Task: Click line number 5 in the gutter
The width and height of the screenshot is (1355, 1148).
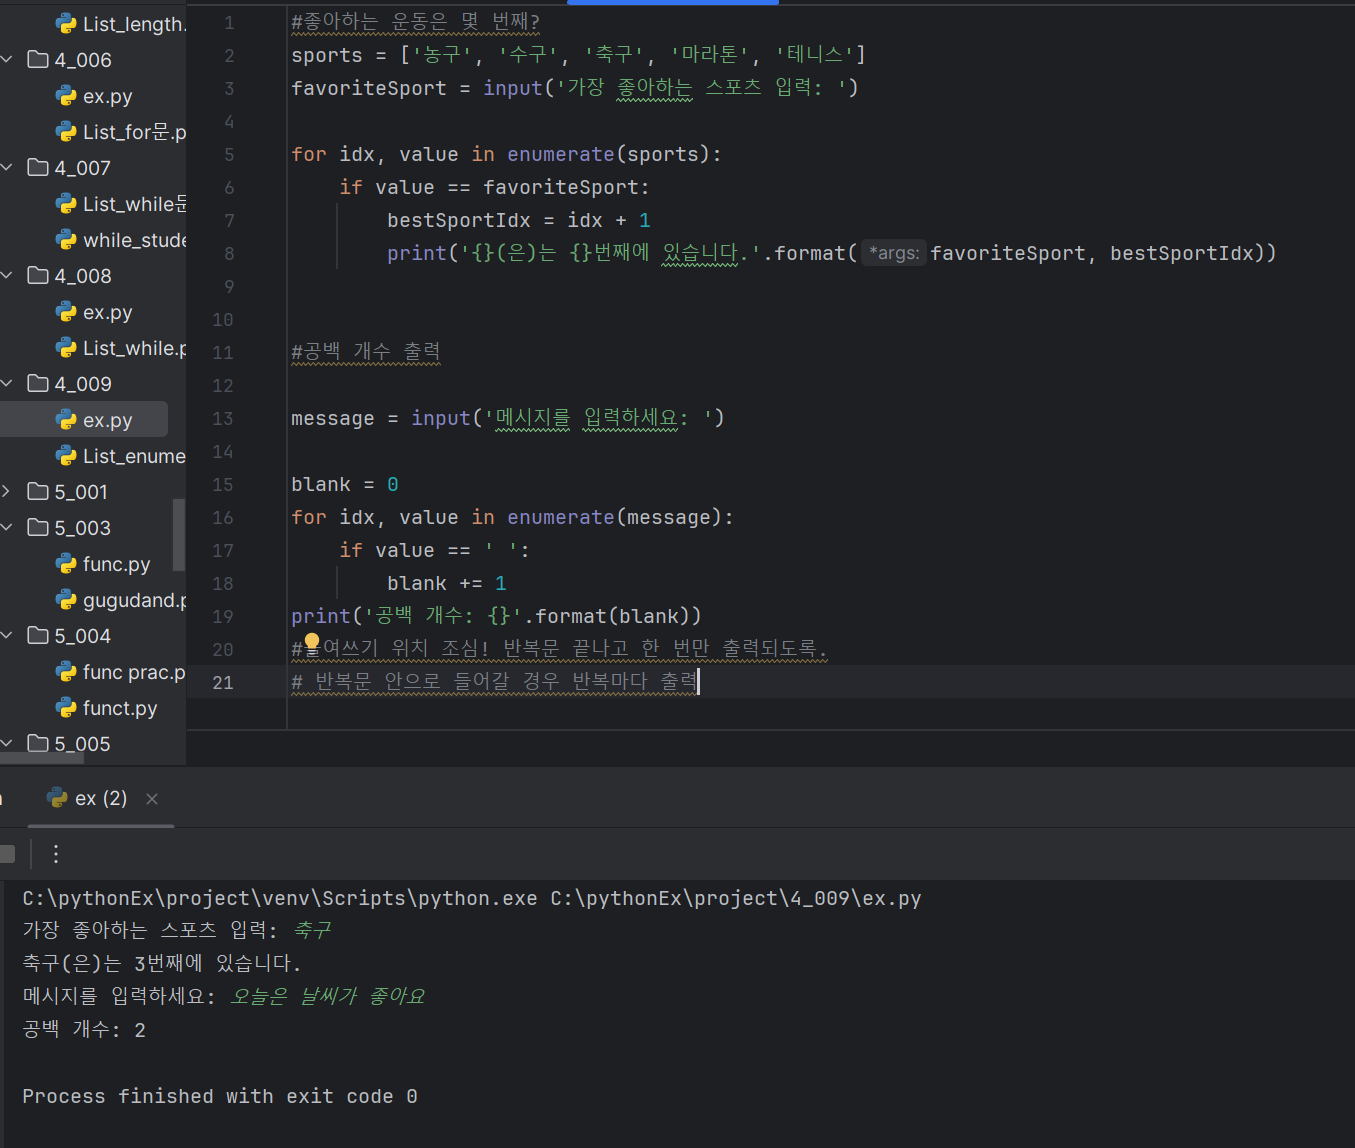Action: coord(229,155)
